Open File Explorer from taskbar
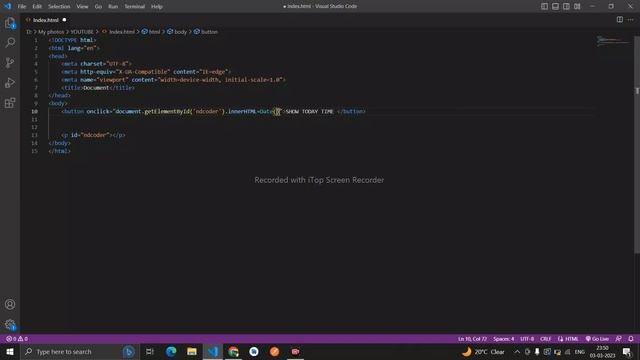The width and height of the screenshot is (640, 360). 192,351
